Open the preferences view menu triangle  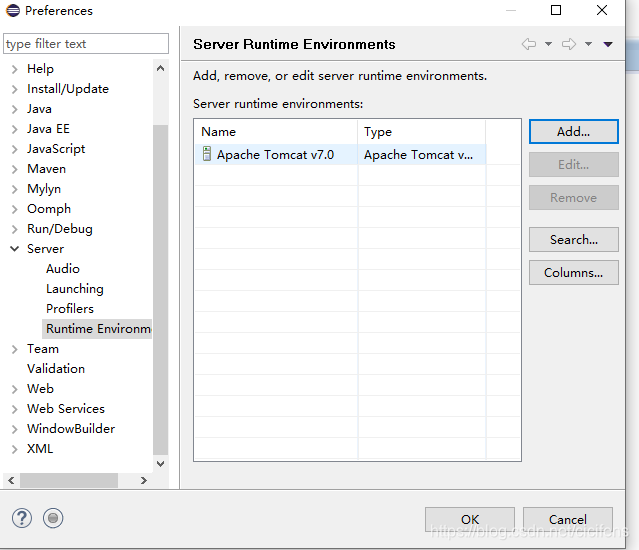point(608,44)
